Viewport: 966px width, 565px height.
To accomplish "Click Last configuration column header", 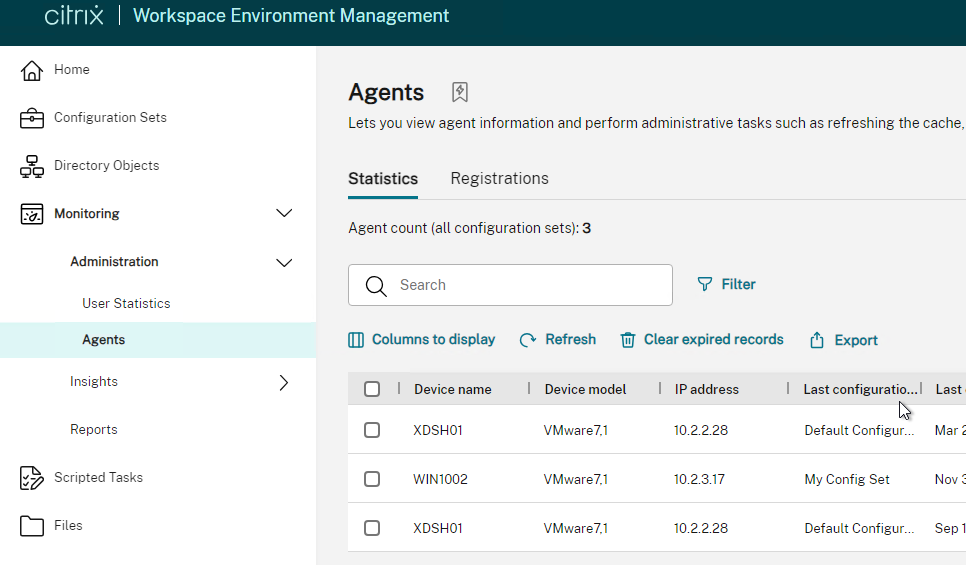I will tap(860, 389).
